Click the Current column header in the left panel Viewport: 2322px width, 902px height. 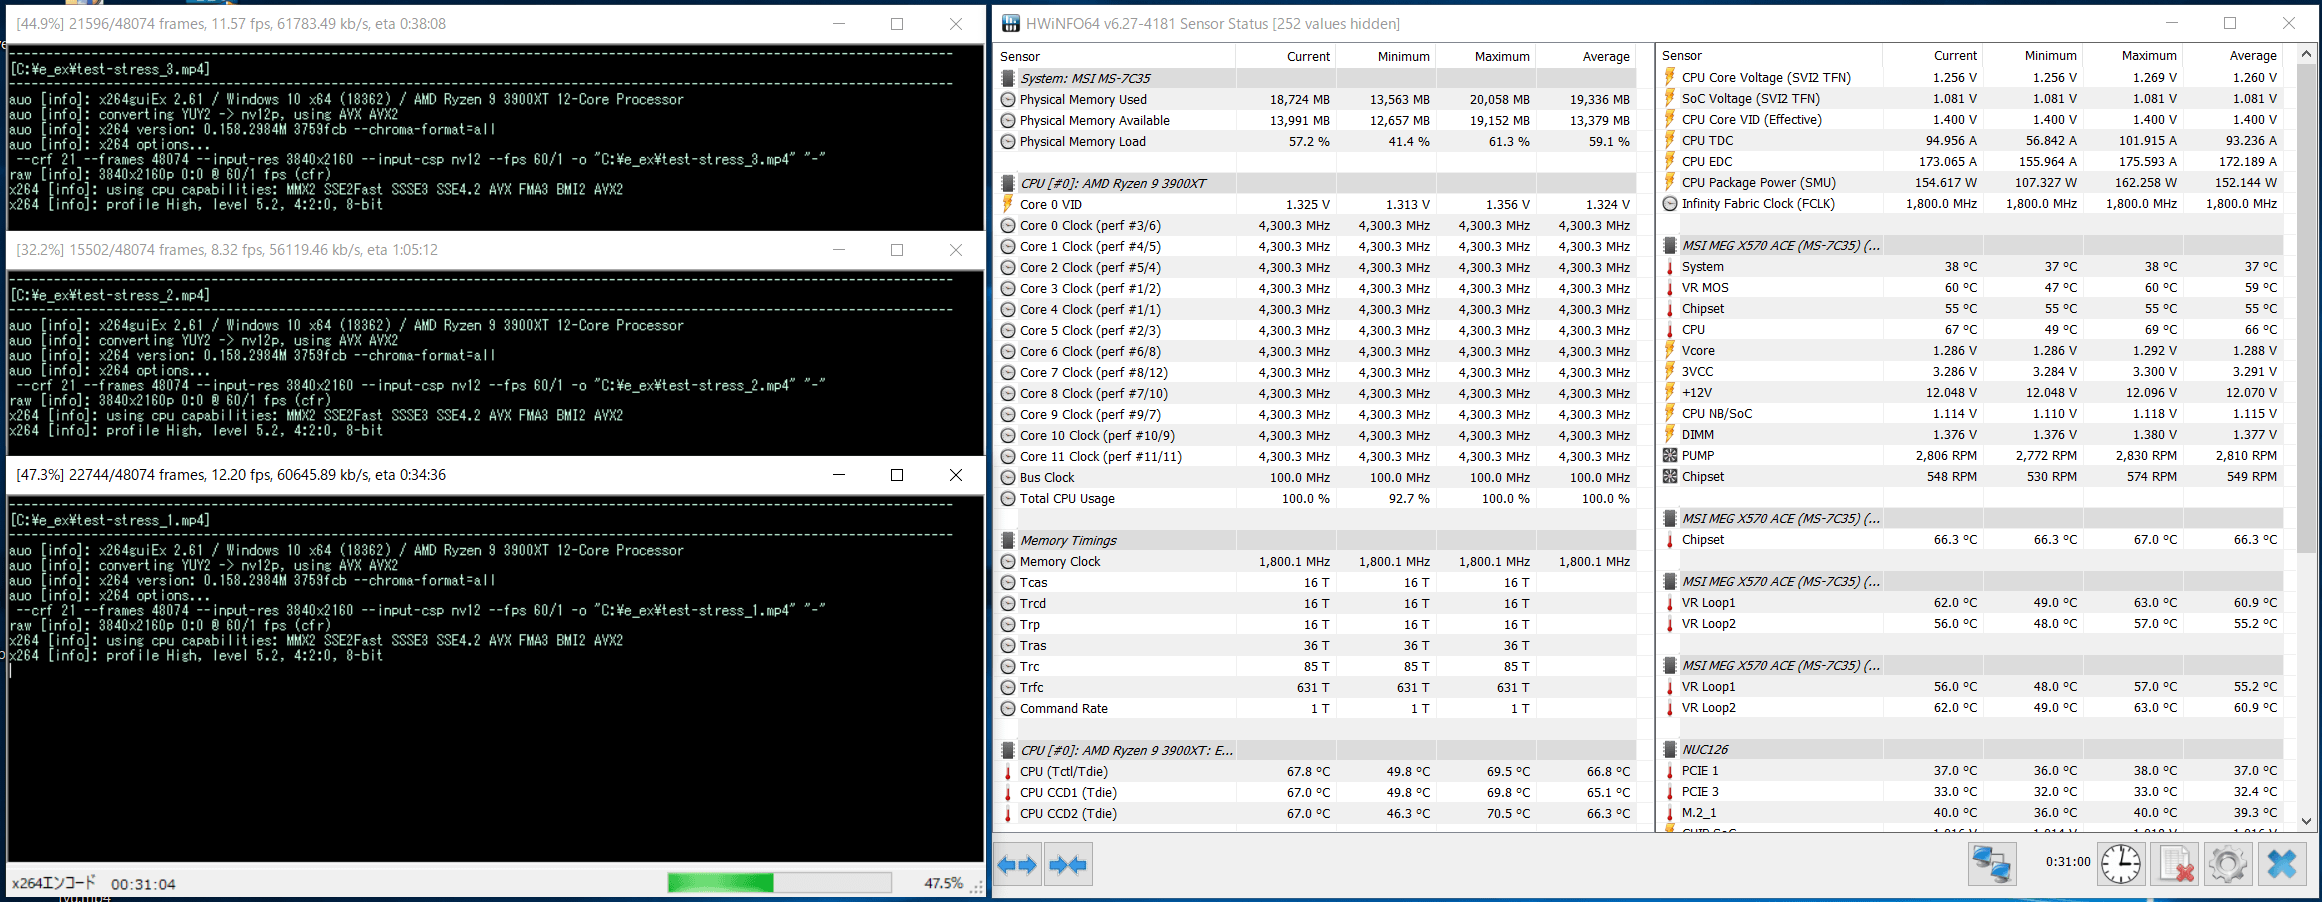[1286, 56]
